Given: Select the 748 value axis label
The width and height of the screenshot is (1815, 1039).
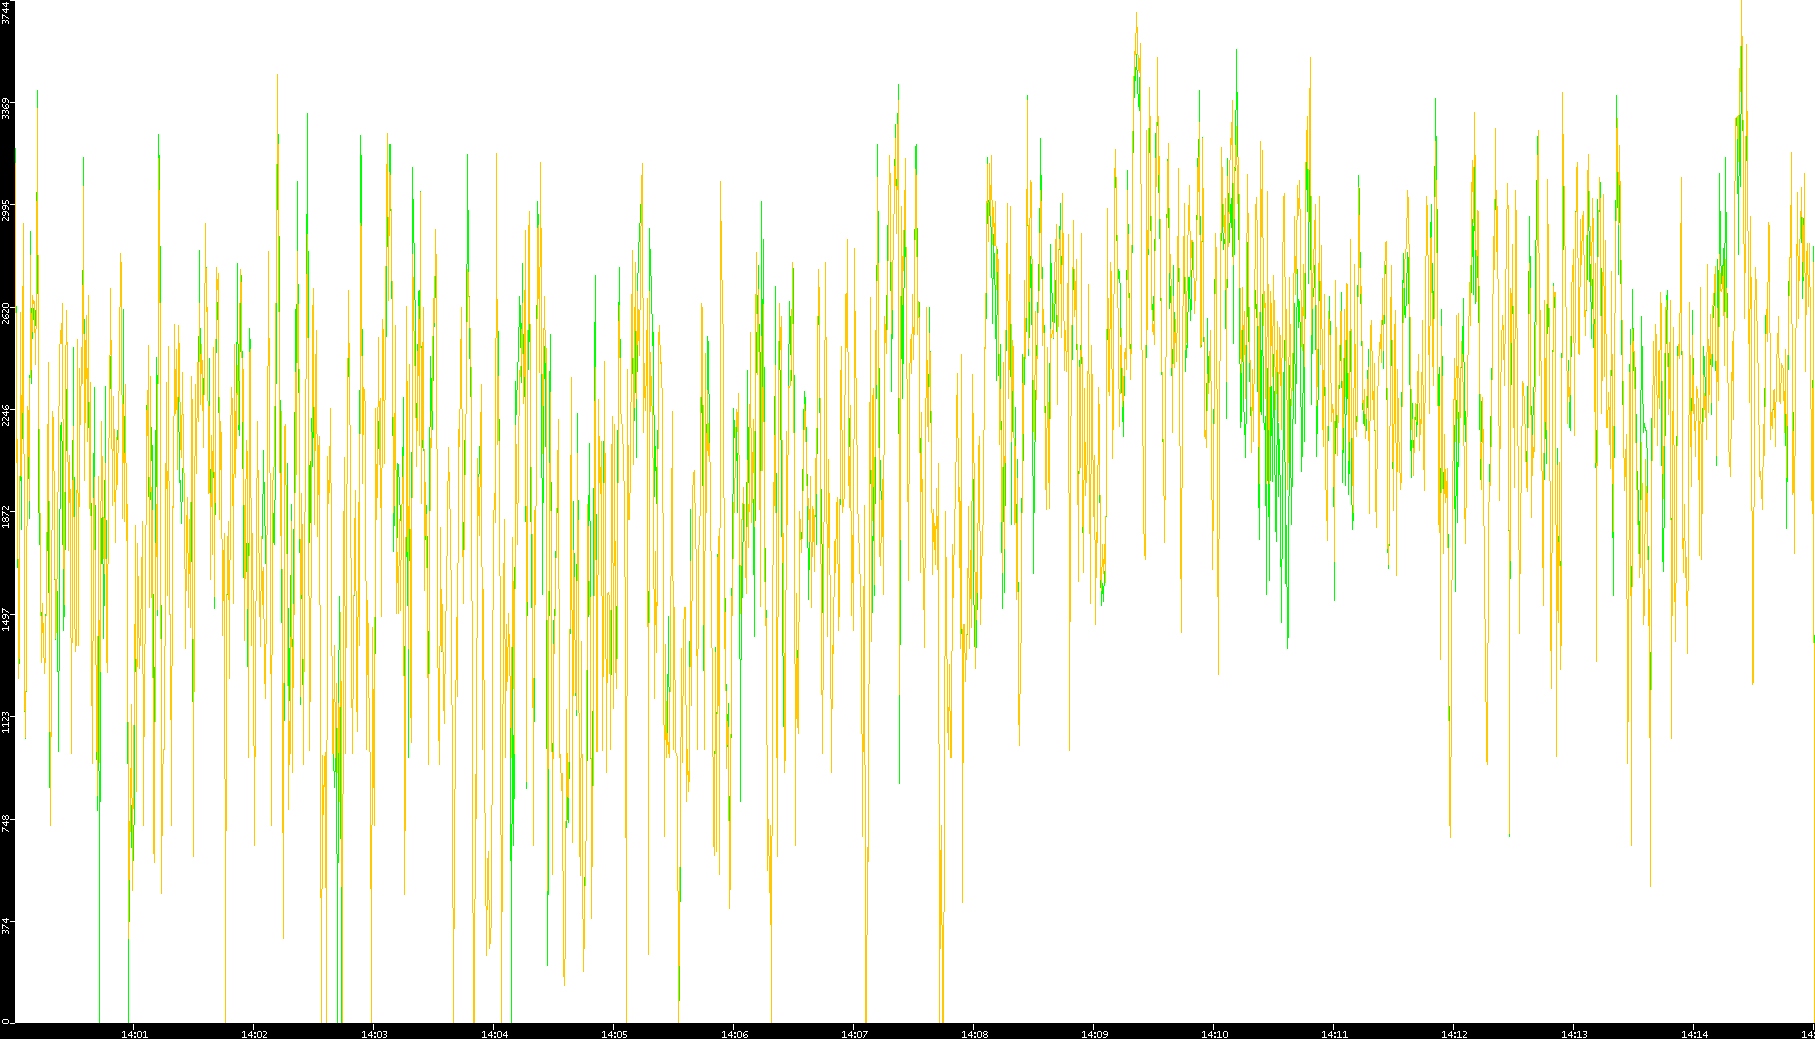Looking at the screenshot, I should tap(6, 823).
